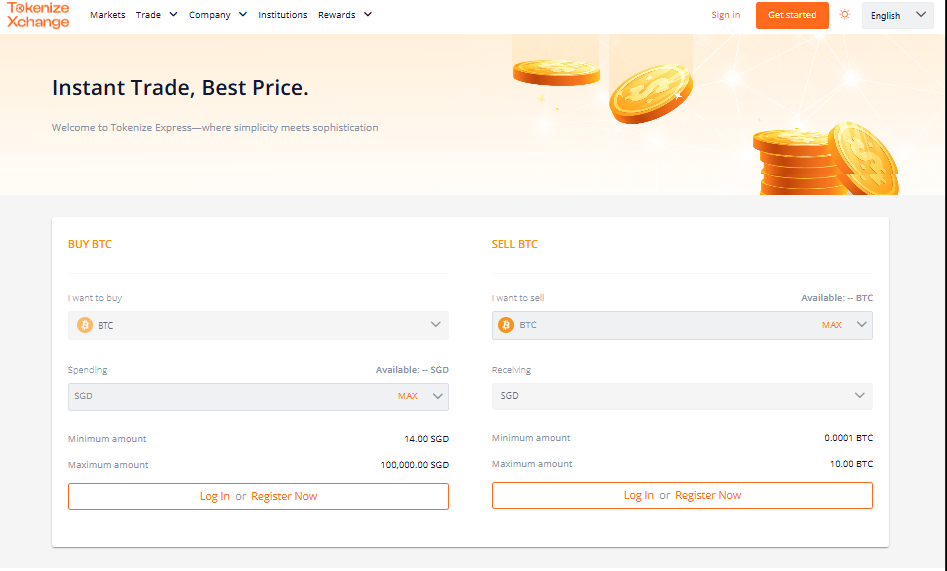Open the Company menu
This screenshot has width=947, height=571.
click(210, 15)
